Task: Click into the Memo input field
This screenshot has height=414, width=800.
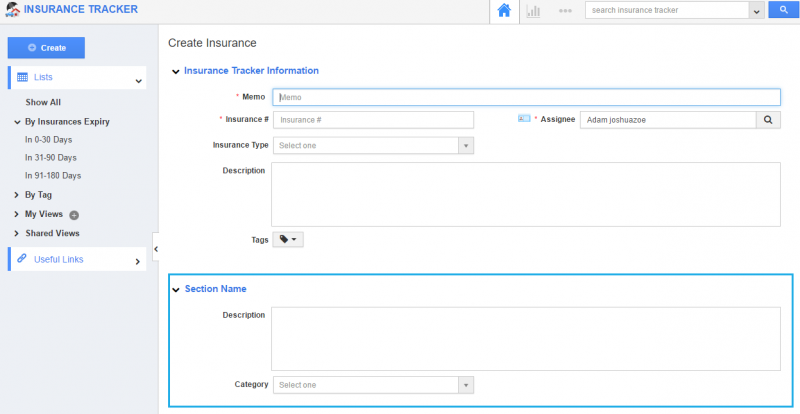Action: (x=525, y=98)
